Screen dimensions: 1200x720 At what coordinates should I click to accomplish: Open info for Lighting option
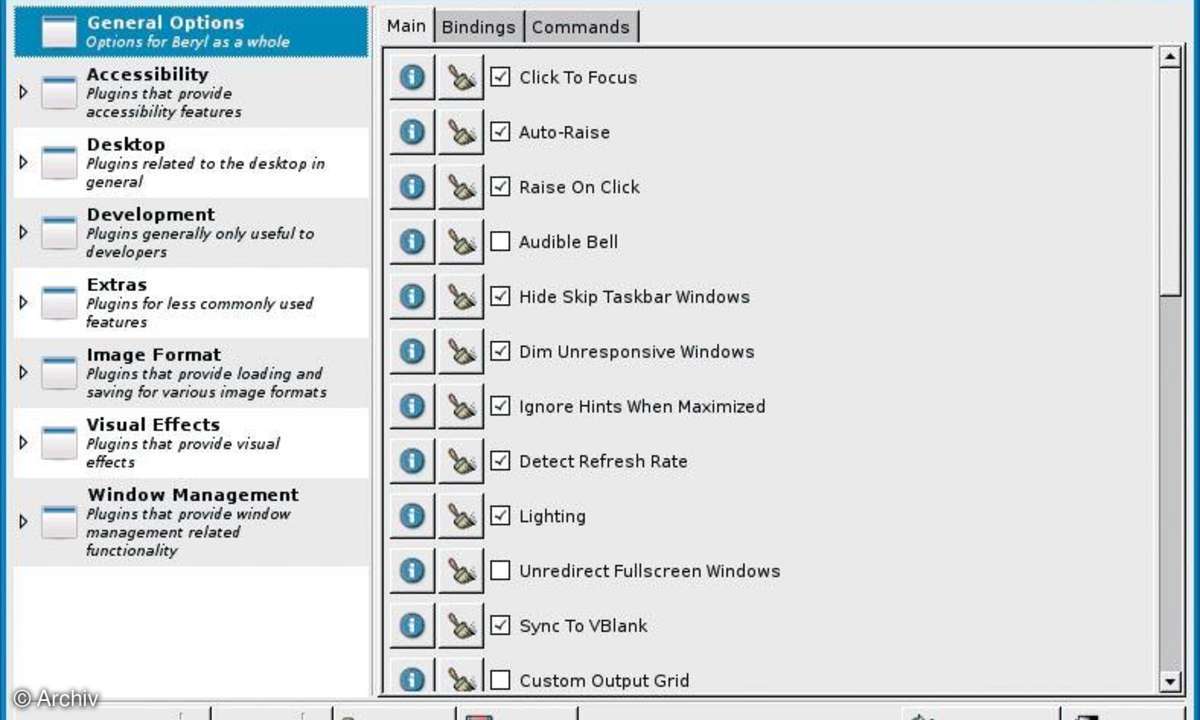point(412,516)
